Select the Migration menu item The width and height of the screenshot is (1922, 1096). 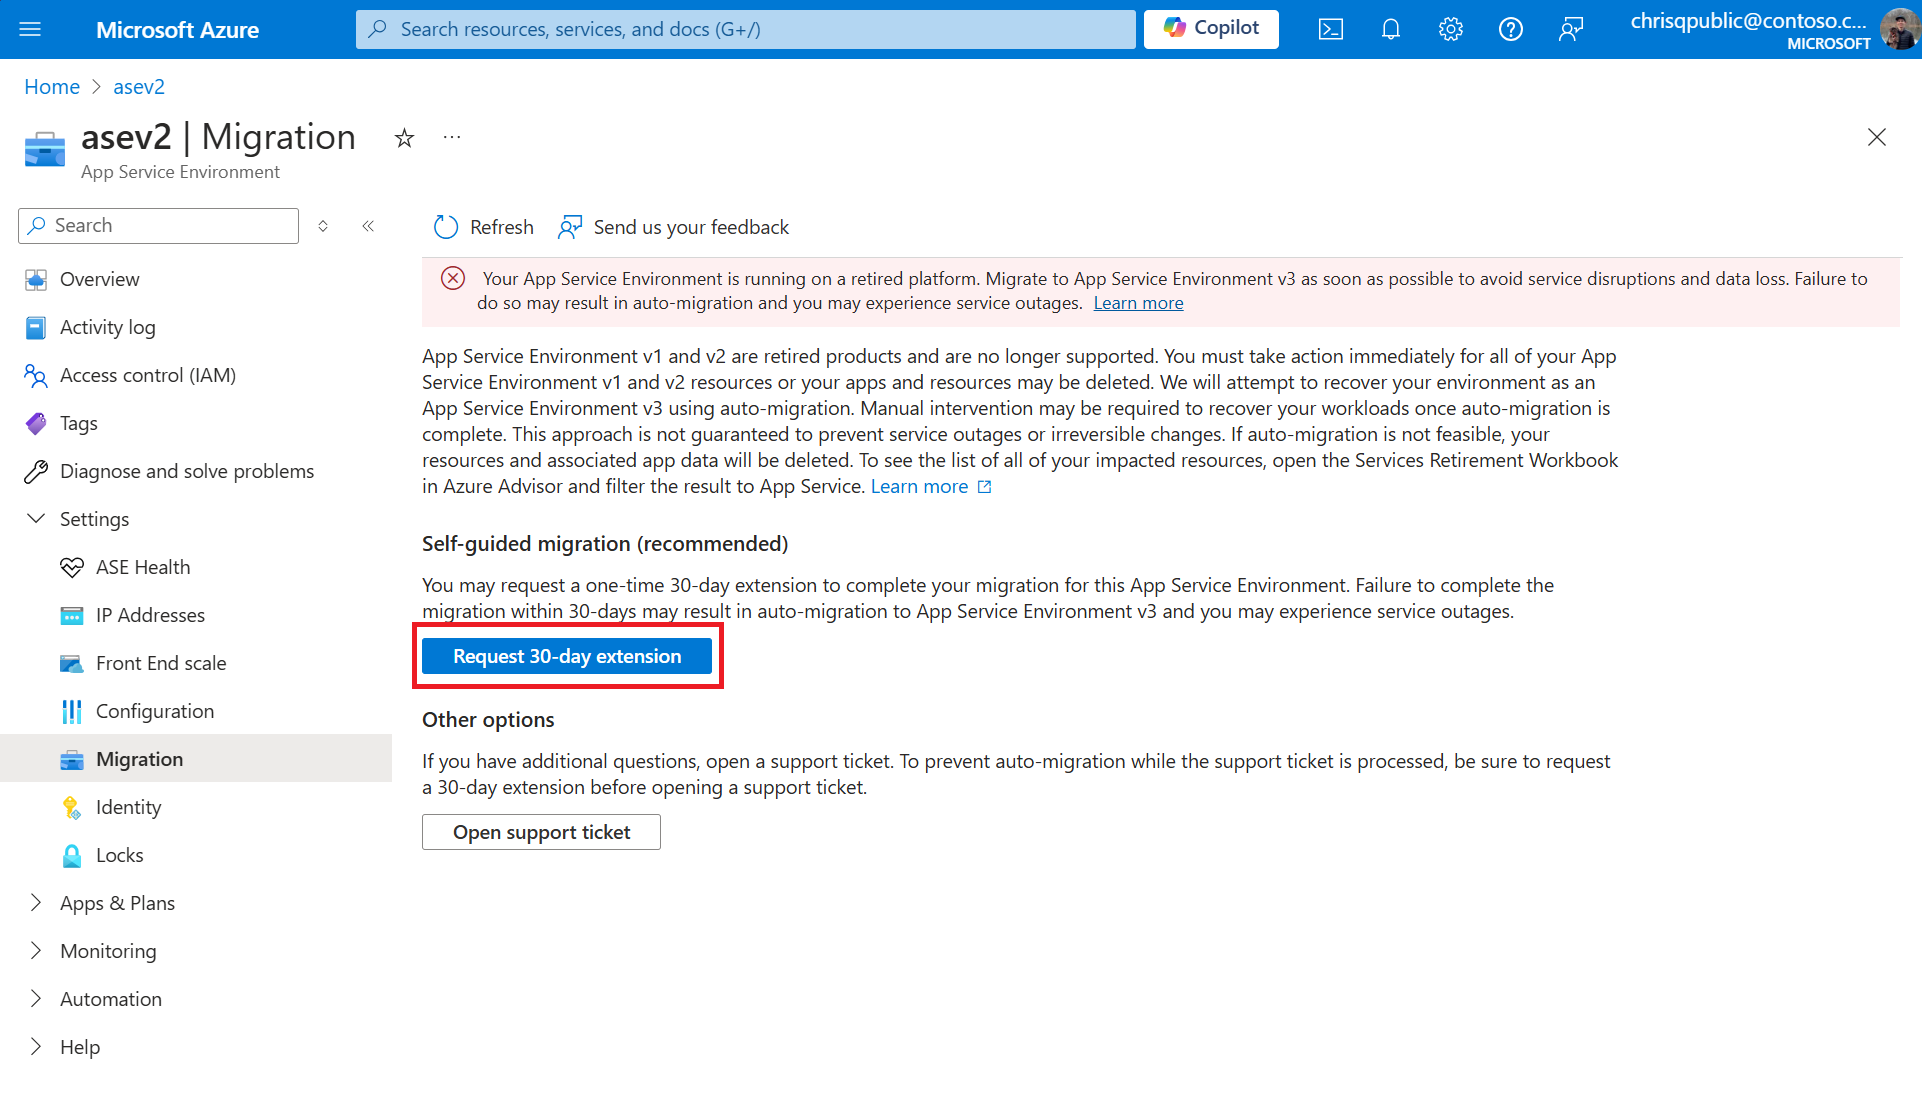tap(139, 758)
